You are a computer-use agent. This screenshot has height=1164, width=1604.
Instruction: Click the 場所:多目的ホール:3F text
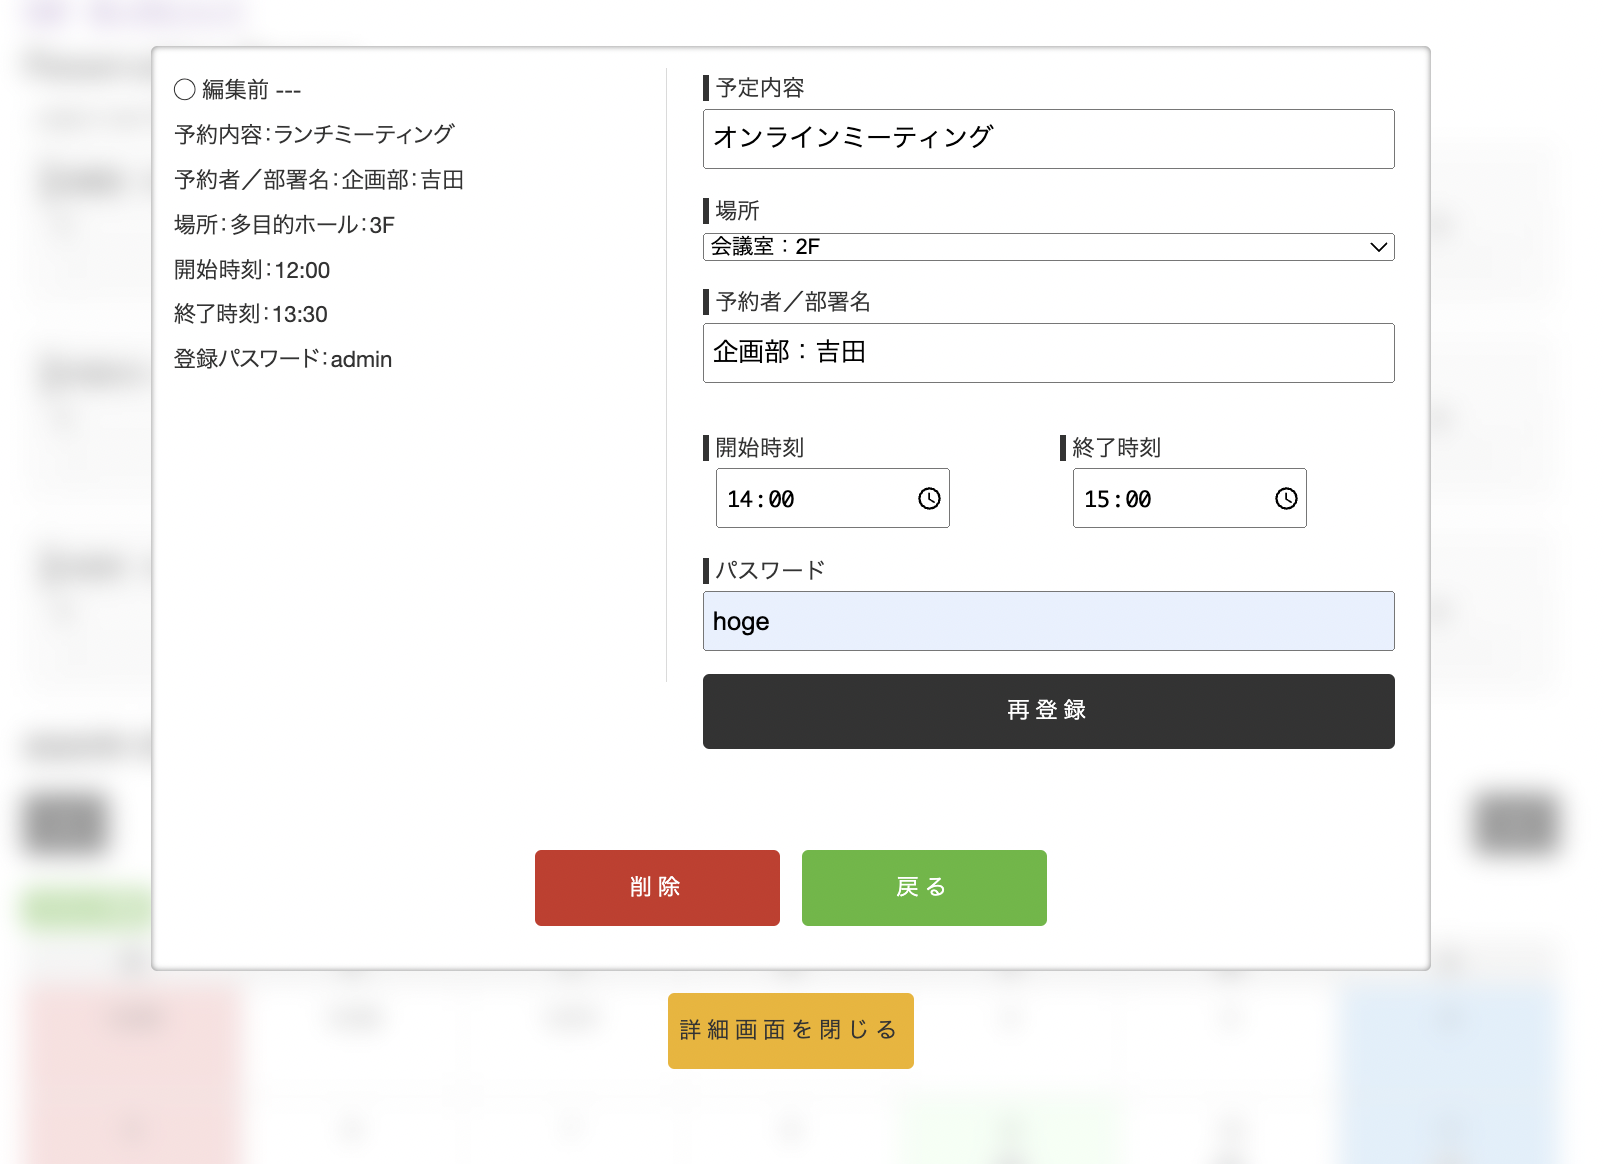(x=284, y=225)
